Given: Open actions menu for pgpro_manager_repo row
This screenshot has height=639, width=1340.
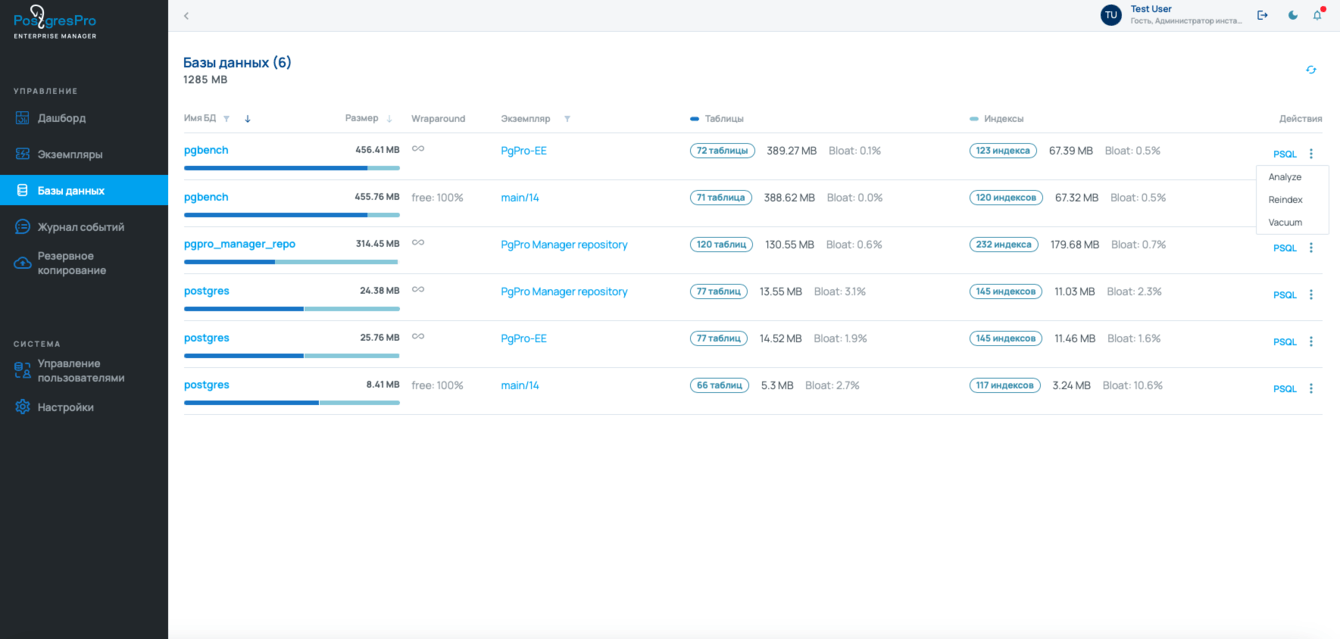Looking at the screenshot, I should pos(1311,248).
